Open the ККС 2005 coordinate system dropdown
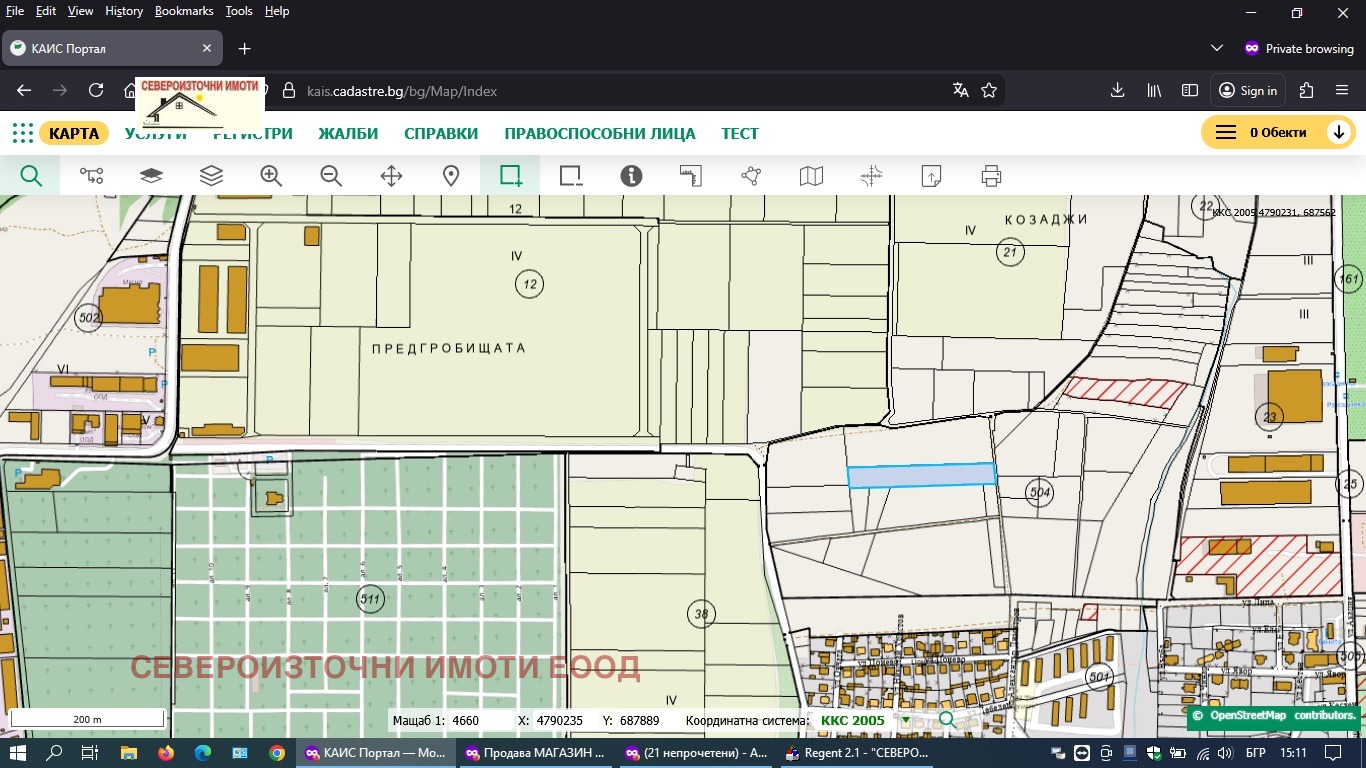 [x=906, y=720]
